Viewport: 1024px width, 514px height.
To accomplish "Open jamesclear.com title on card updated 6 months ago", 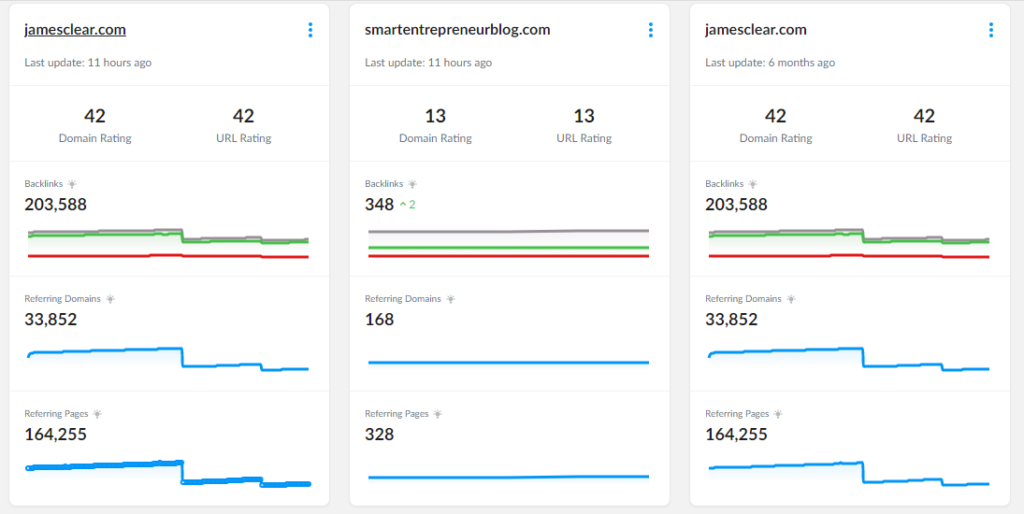I will (756, 30).
